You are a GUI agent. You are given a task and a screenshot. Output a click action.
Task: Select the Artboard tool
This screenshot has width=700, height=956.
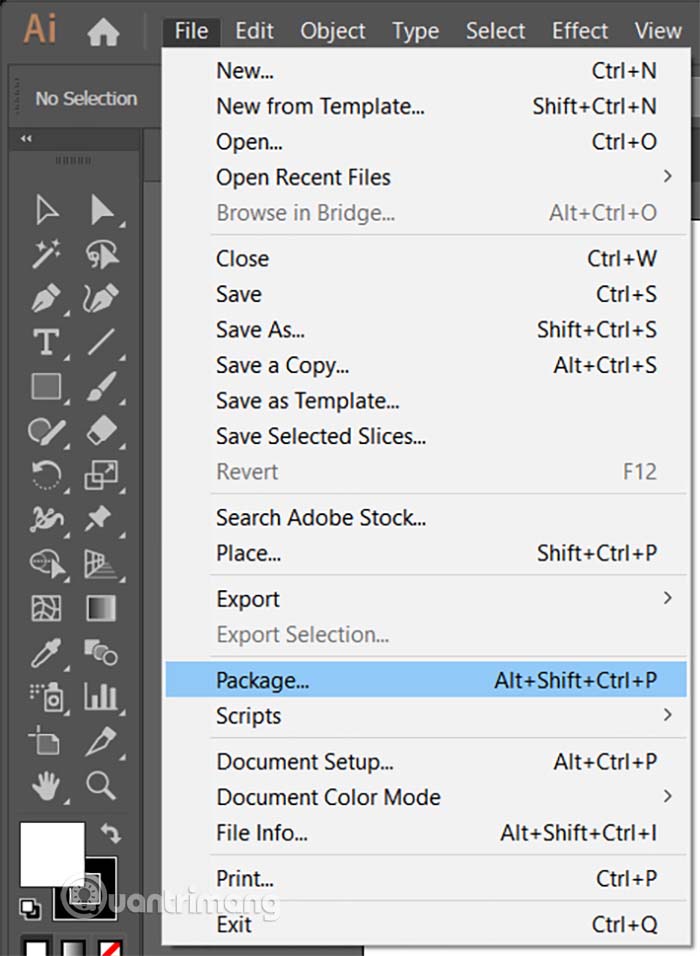(x=45, y=741)
